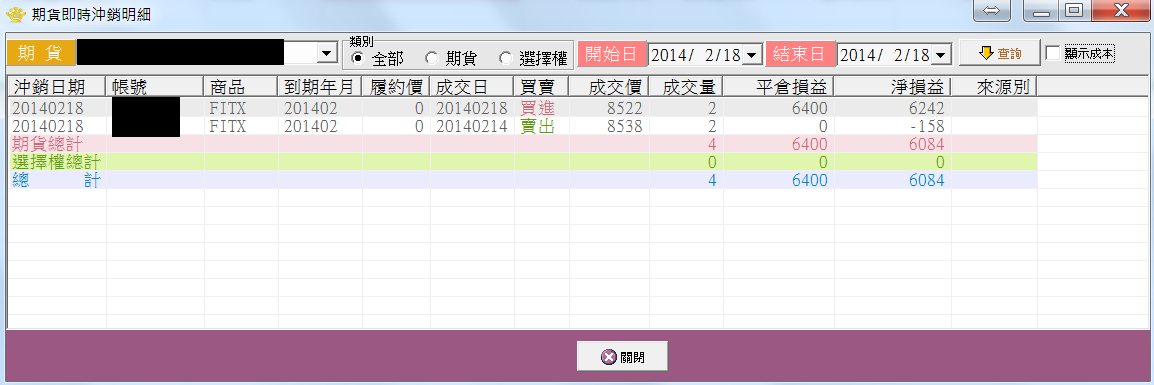Minimize the window
Screen dimensions: 1154x385
(x=1041, y=10)
